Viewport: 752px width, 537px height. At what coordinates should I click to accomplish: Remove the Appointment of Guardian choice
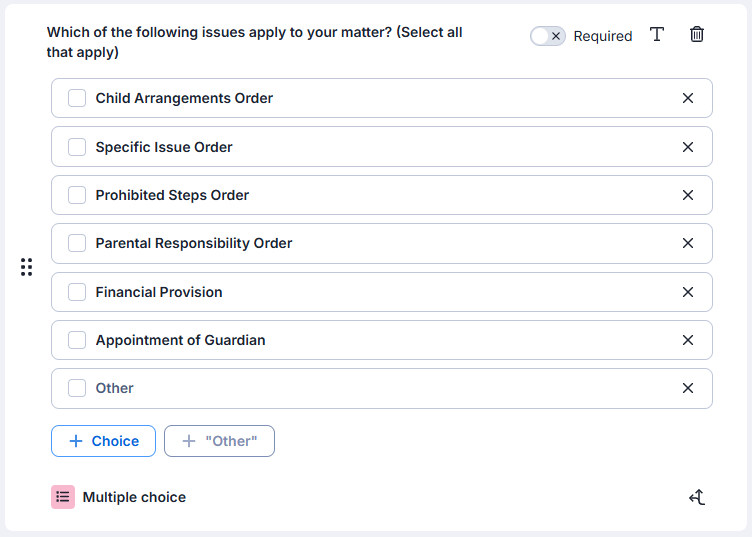coord(688,340)
